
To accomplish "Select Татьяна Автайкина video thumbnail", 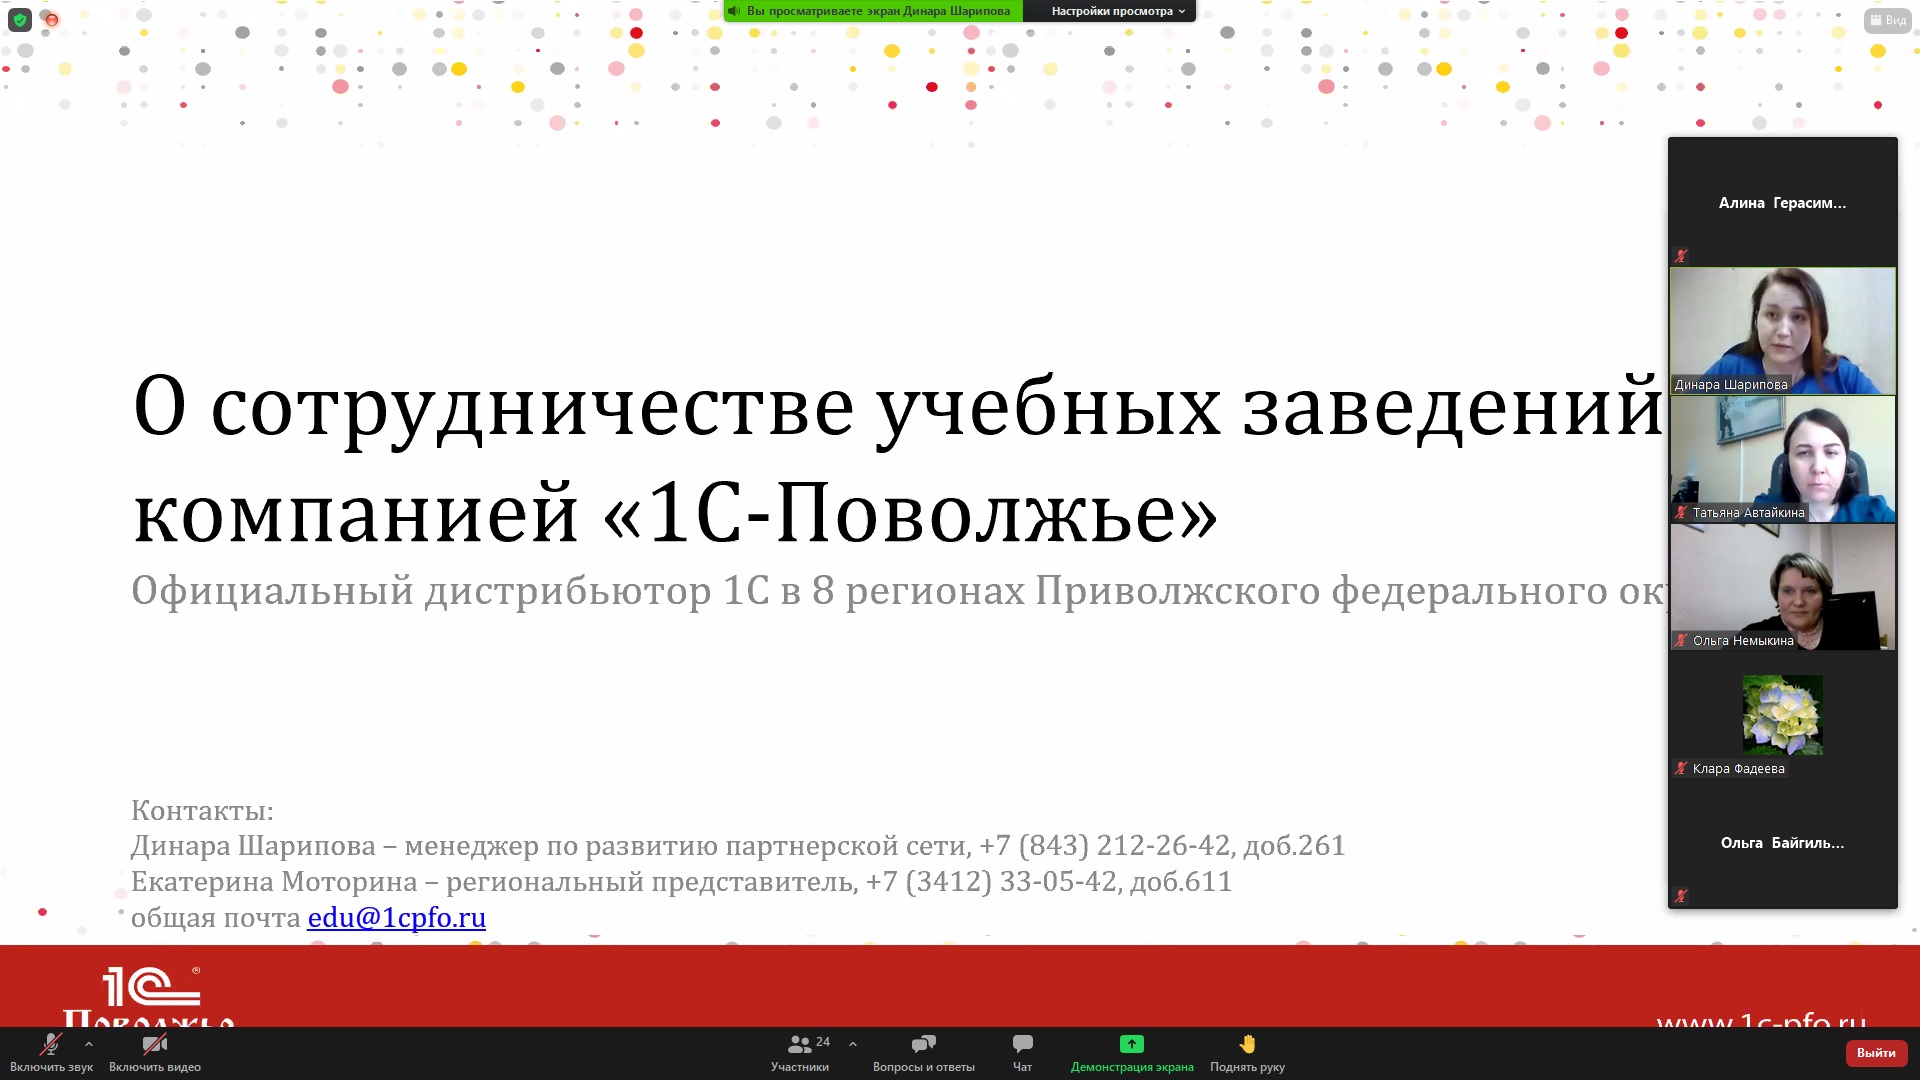I will click(x=1783, y=459).
